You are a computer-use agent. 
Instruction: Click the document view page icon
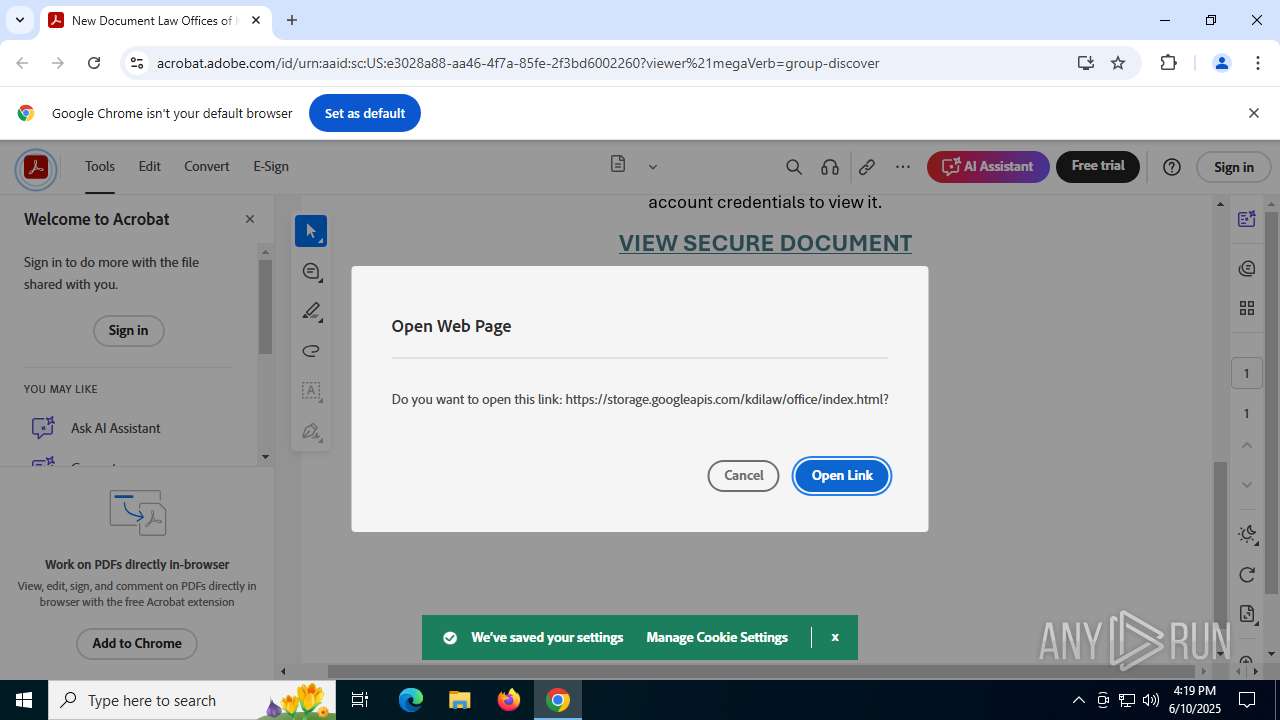(x=618, y=164)
